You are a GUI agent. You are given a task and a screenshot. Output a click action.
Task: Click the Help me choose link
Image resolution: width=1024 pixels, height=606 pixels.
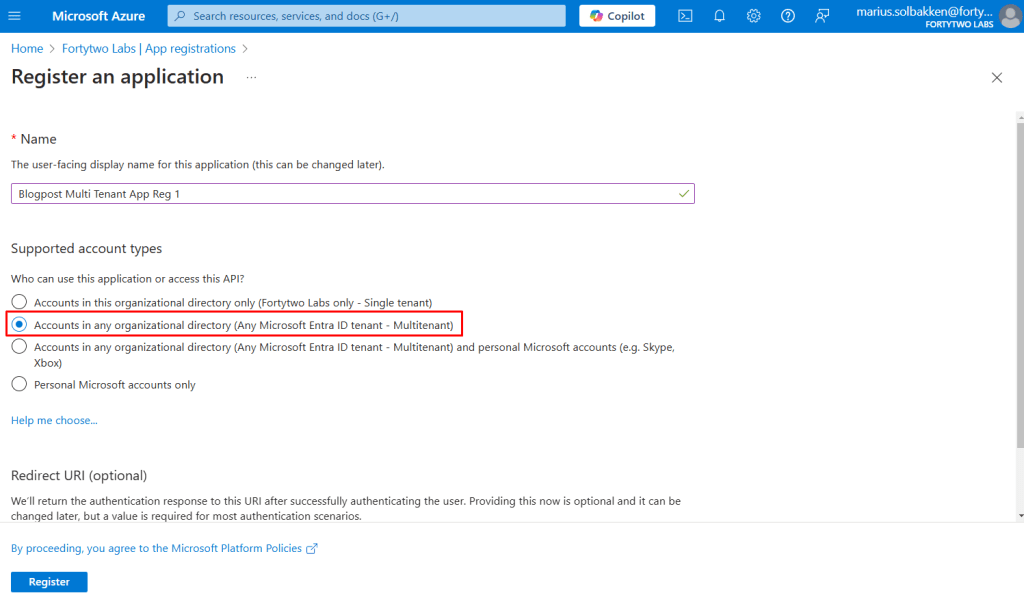pos(54,420)
